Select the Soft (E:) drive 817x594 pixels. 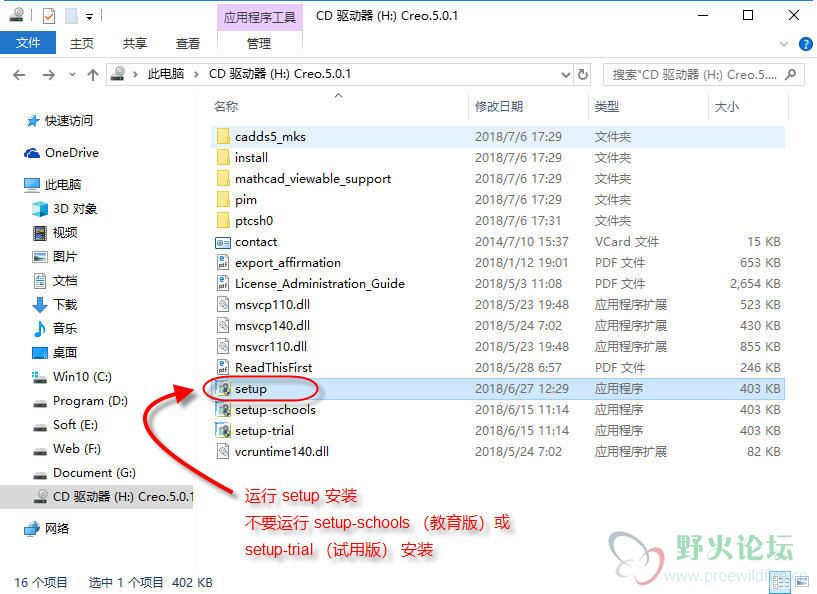point(76,425)
